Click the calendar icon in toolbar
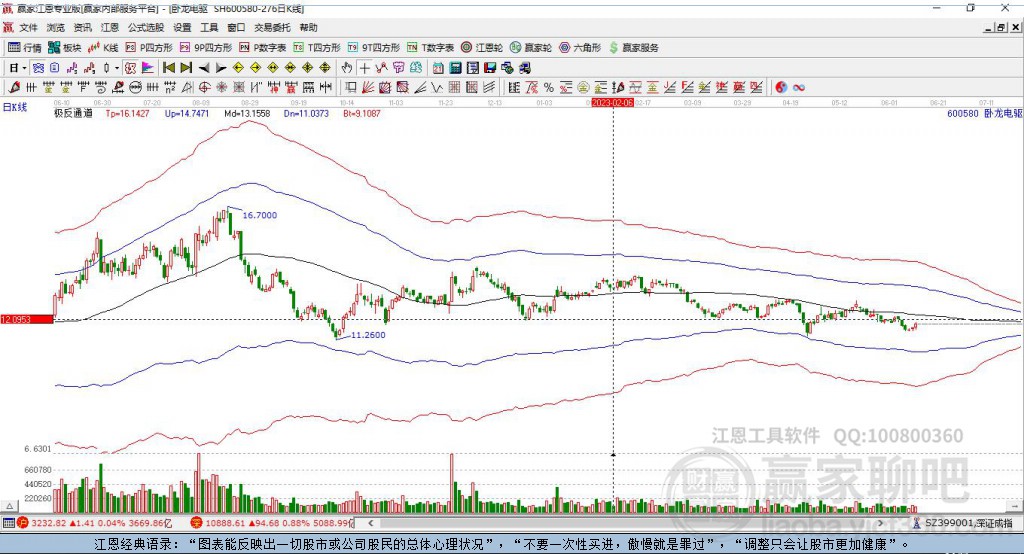This screenshot has height=554, width=1024. pos(438,68)
